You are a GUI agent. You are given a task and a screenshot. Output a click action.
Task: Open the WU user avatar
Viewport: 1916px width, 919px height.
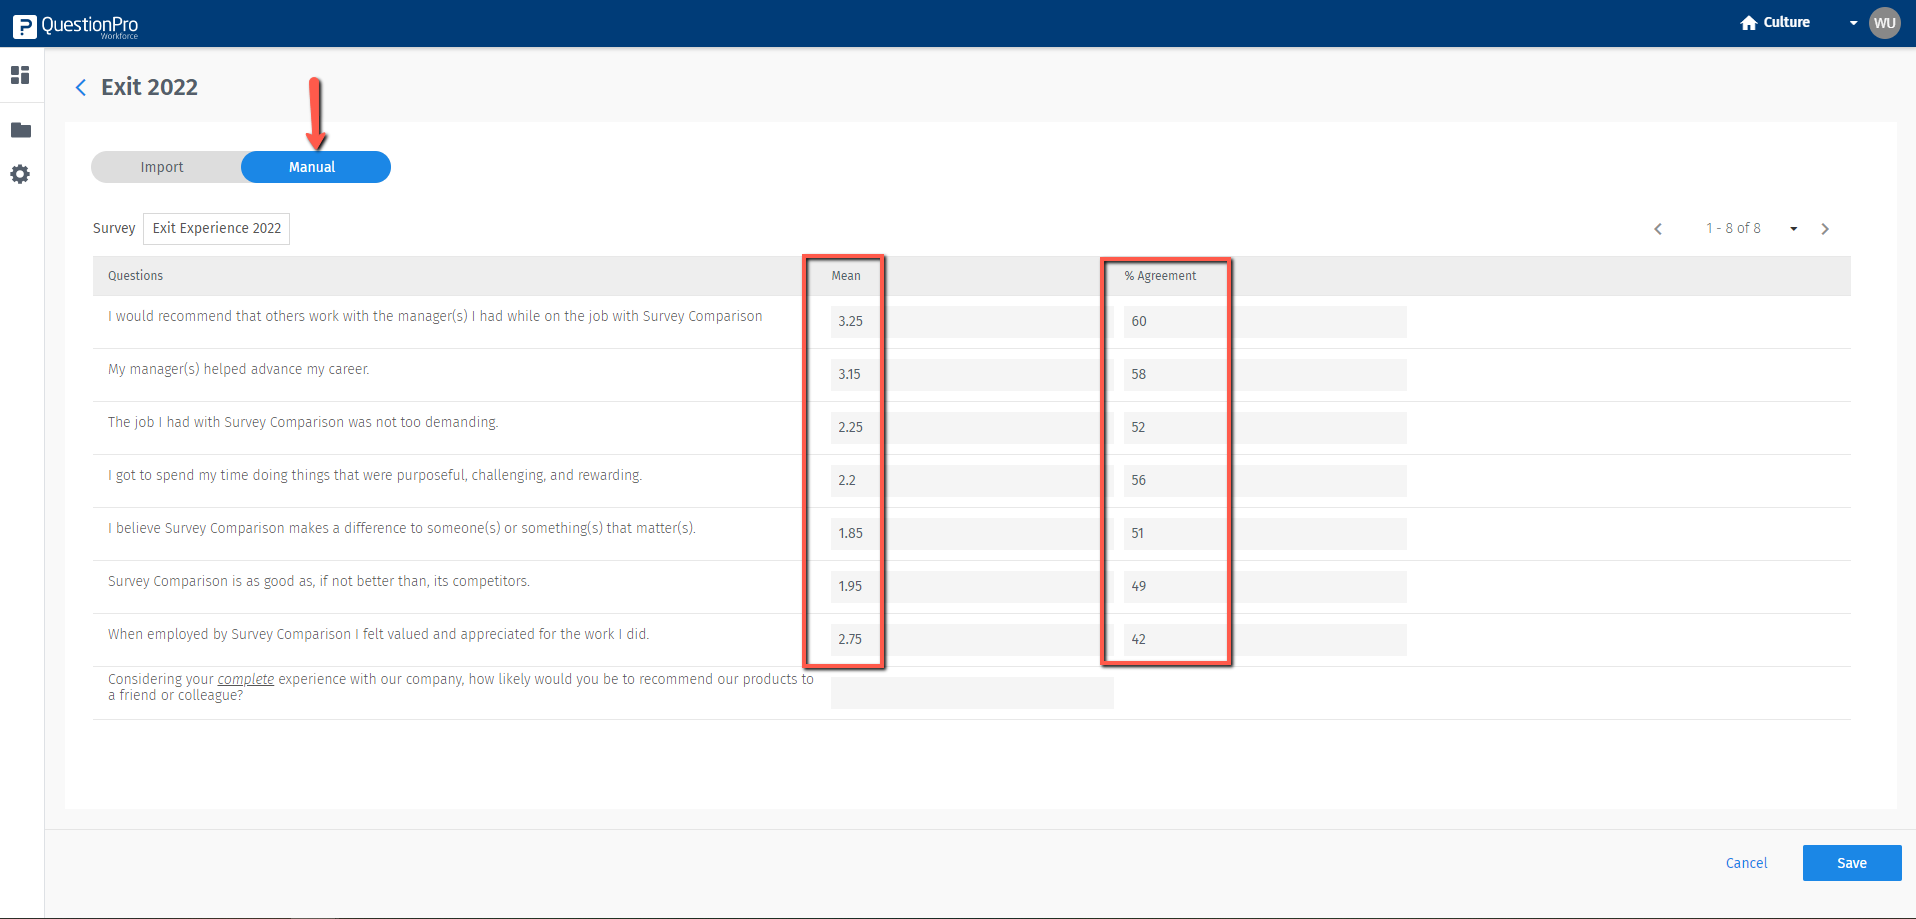[x=1884, y=22]
